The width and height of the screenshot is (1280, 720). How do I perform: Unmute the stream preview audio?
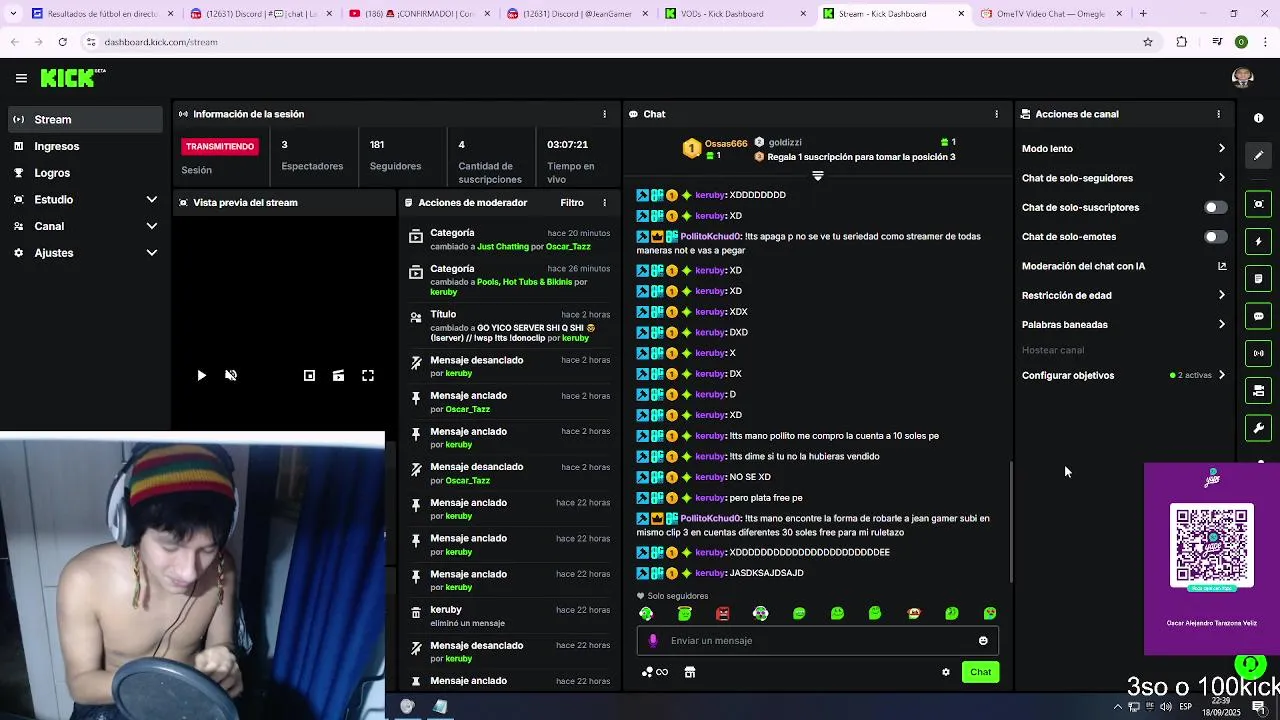pyautogui.click(x=231, y=375)
